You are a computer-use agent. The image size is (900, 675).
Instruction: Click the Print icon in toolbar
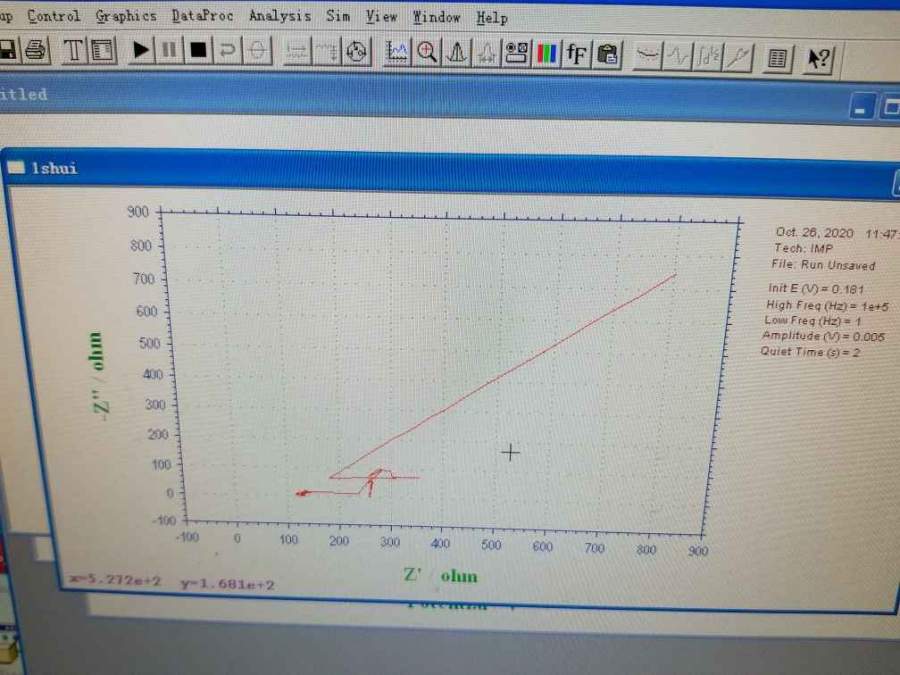coord(35,50)
